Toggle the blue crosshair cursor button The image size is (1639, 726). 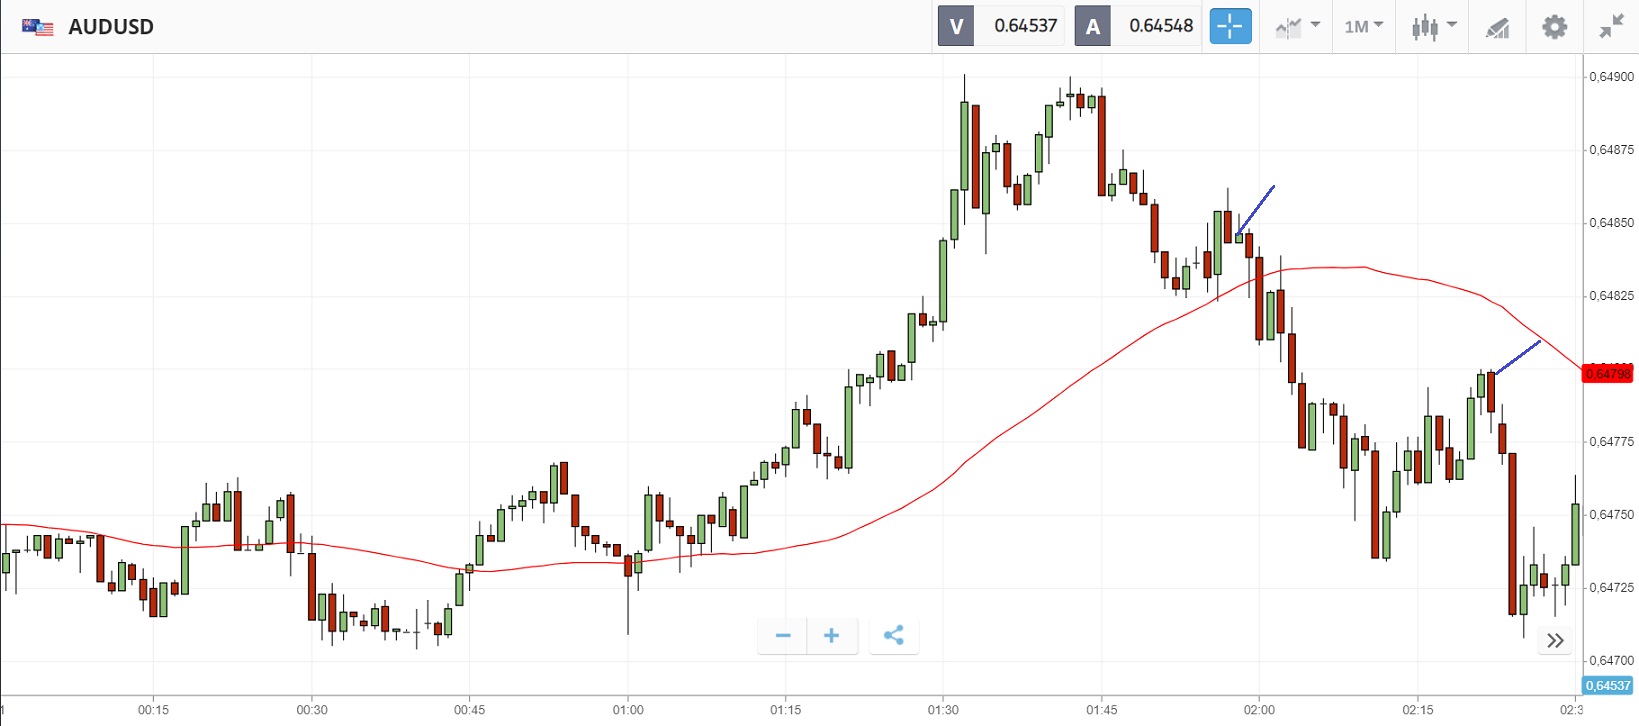(x=1230, y=26)
